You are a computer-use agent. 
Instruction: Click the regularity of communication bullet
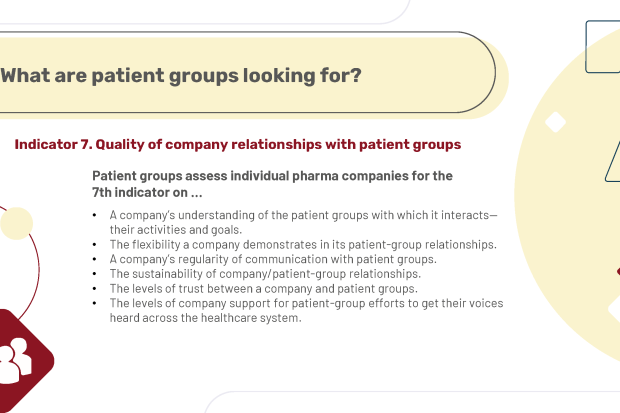(273, 259)
